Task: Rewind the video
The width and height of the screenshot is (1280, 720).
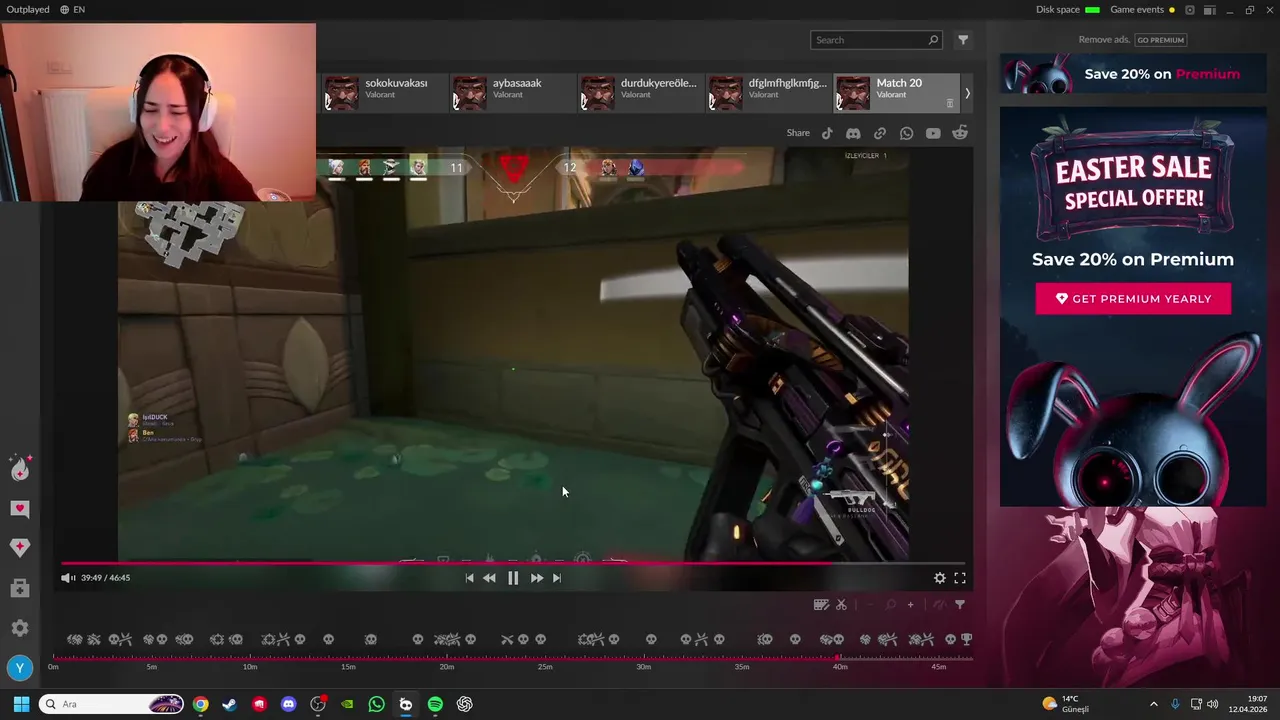Action: click(489, 578)
